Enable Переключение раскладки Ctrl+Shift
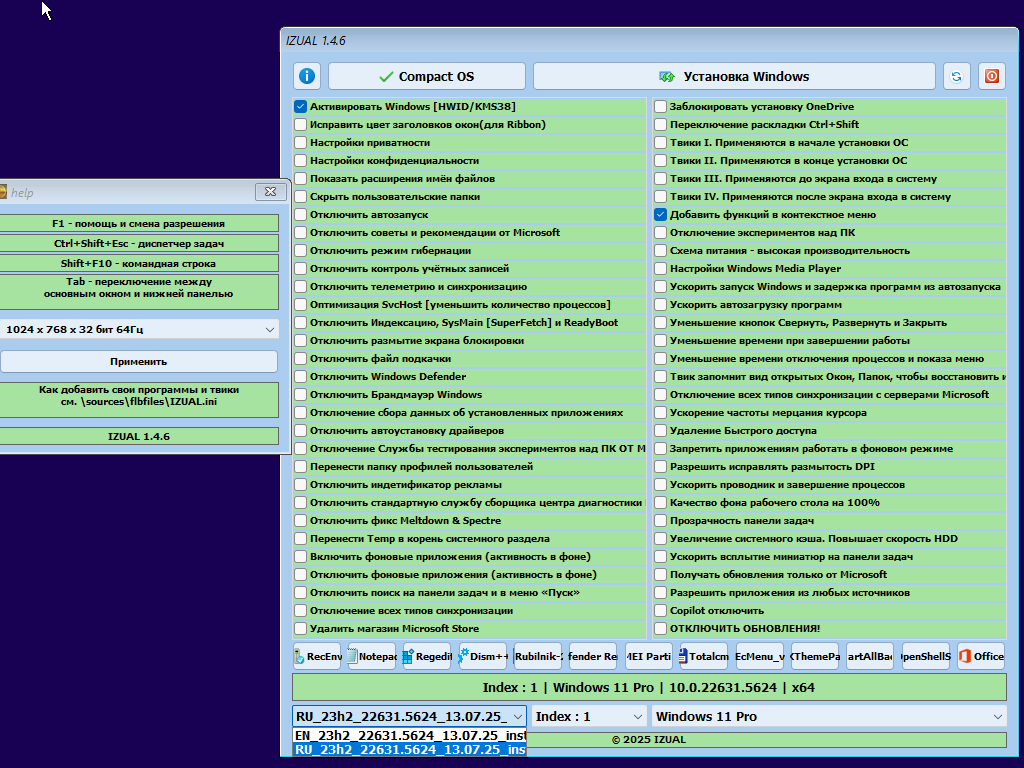 point(660,124)
